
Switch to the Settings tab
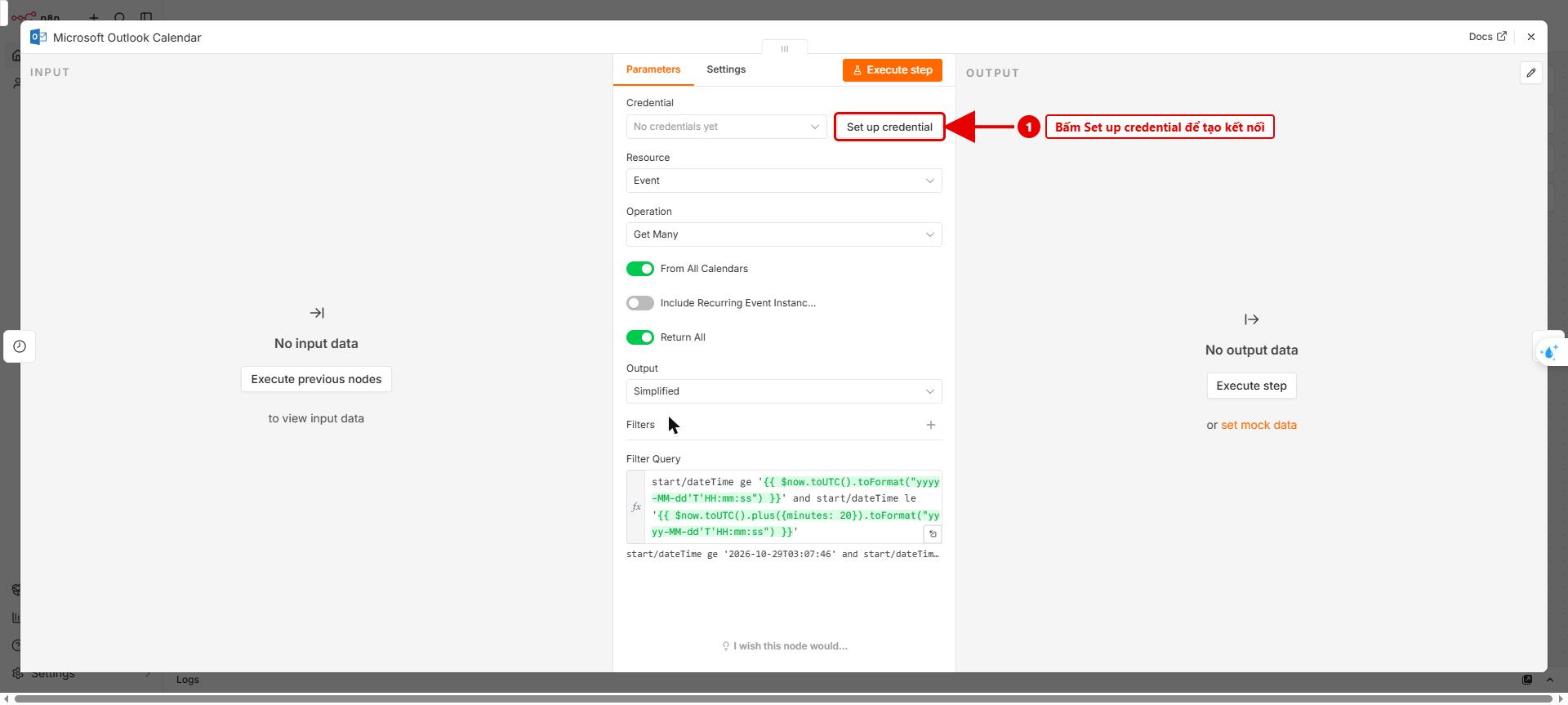tap(726, 69)
